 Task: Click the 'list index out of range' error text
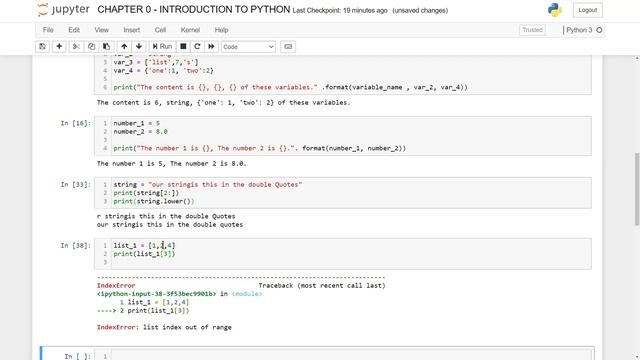tap(187, 327)
